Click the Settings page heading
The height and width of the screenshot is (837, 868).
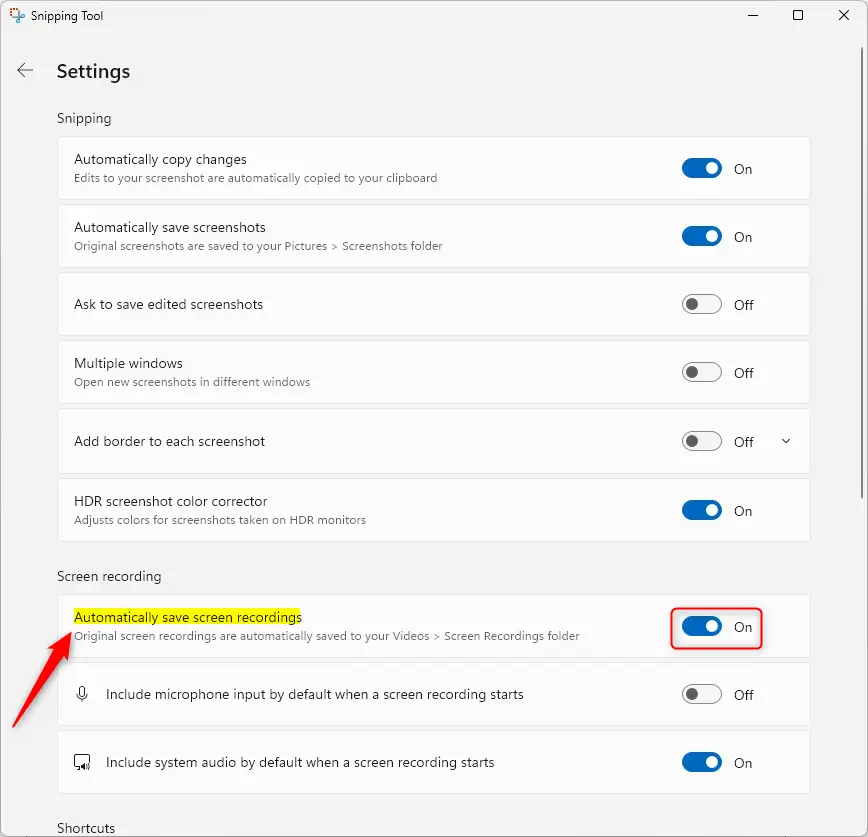[x=93, y=71]
